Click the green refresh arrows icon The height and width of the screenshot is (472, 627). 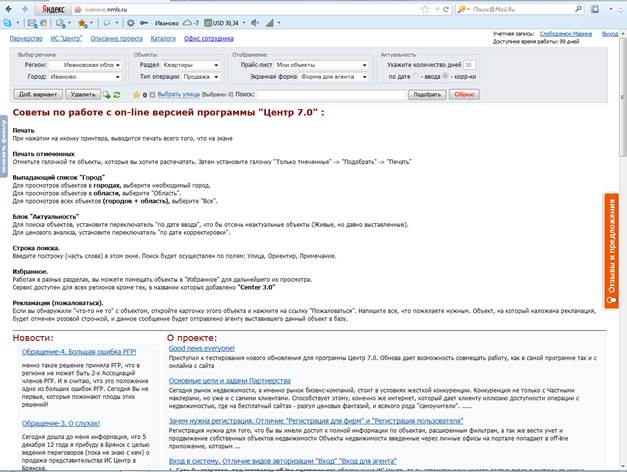coord(117,95)
